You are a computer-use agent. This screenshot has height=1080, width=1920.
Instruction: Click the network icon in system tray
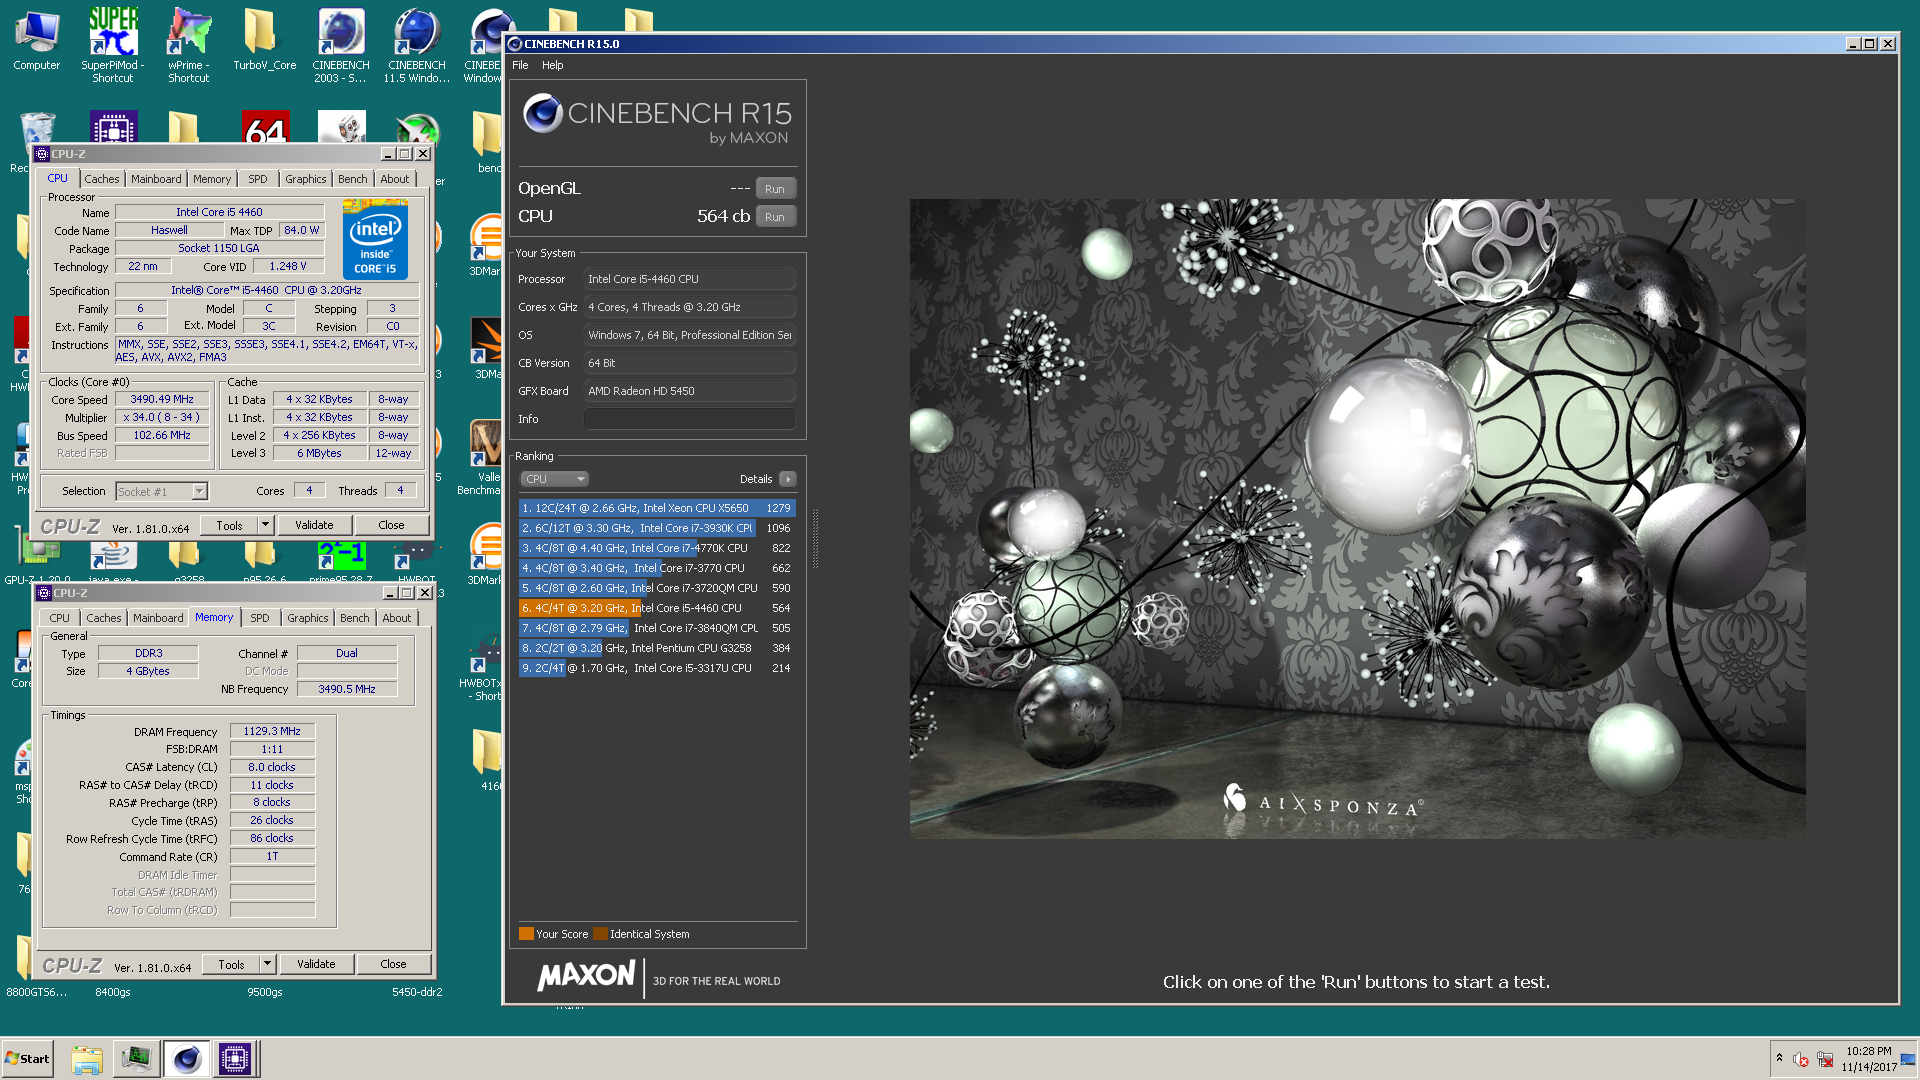tap(1825, 1059)
